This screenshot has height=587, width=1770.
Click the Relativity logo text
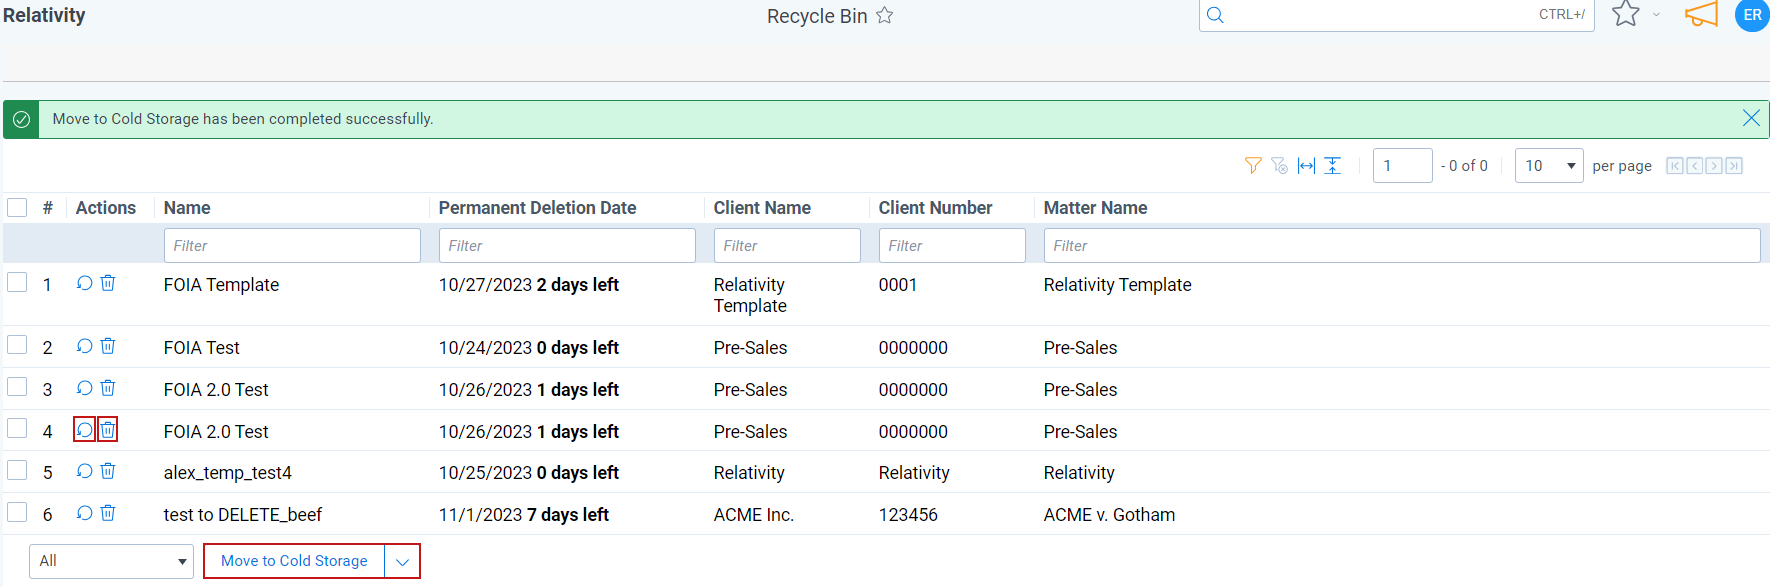(44, 15)
